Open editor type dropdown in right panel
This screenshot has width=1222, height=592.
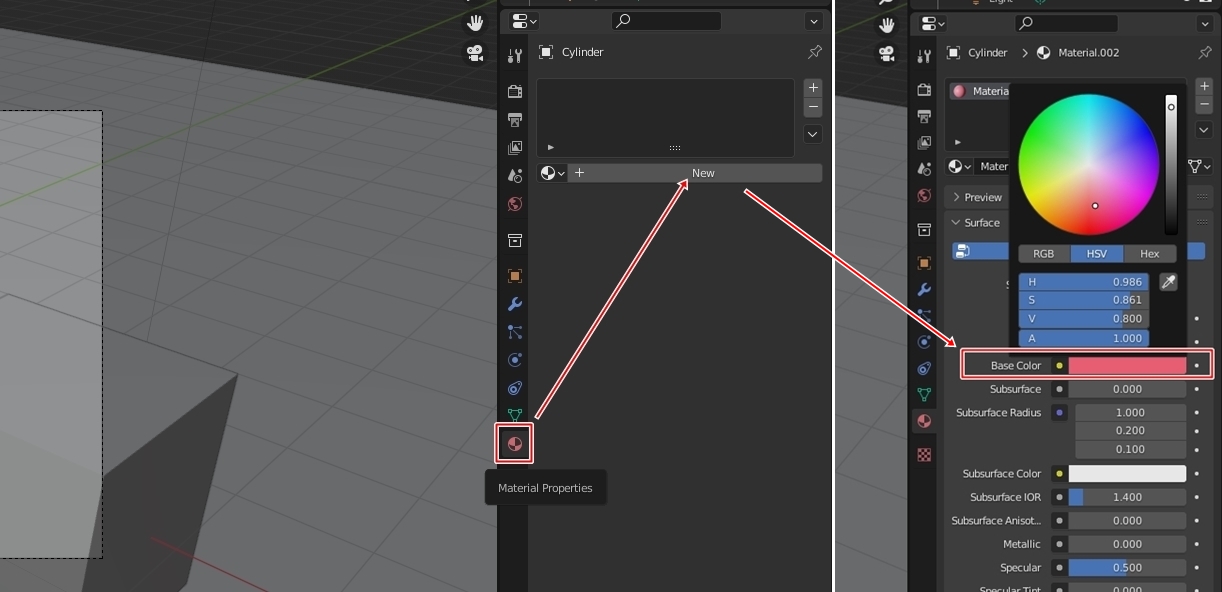click(x=932, y=23)
